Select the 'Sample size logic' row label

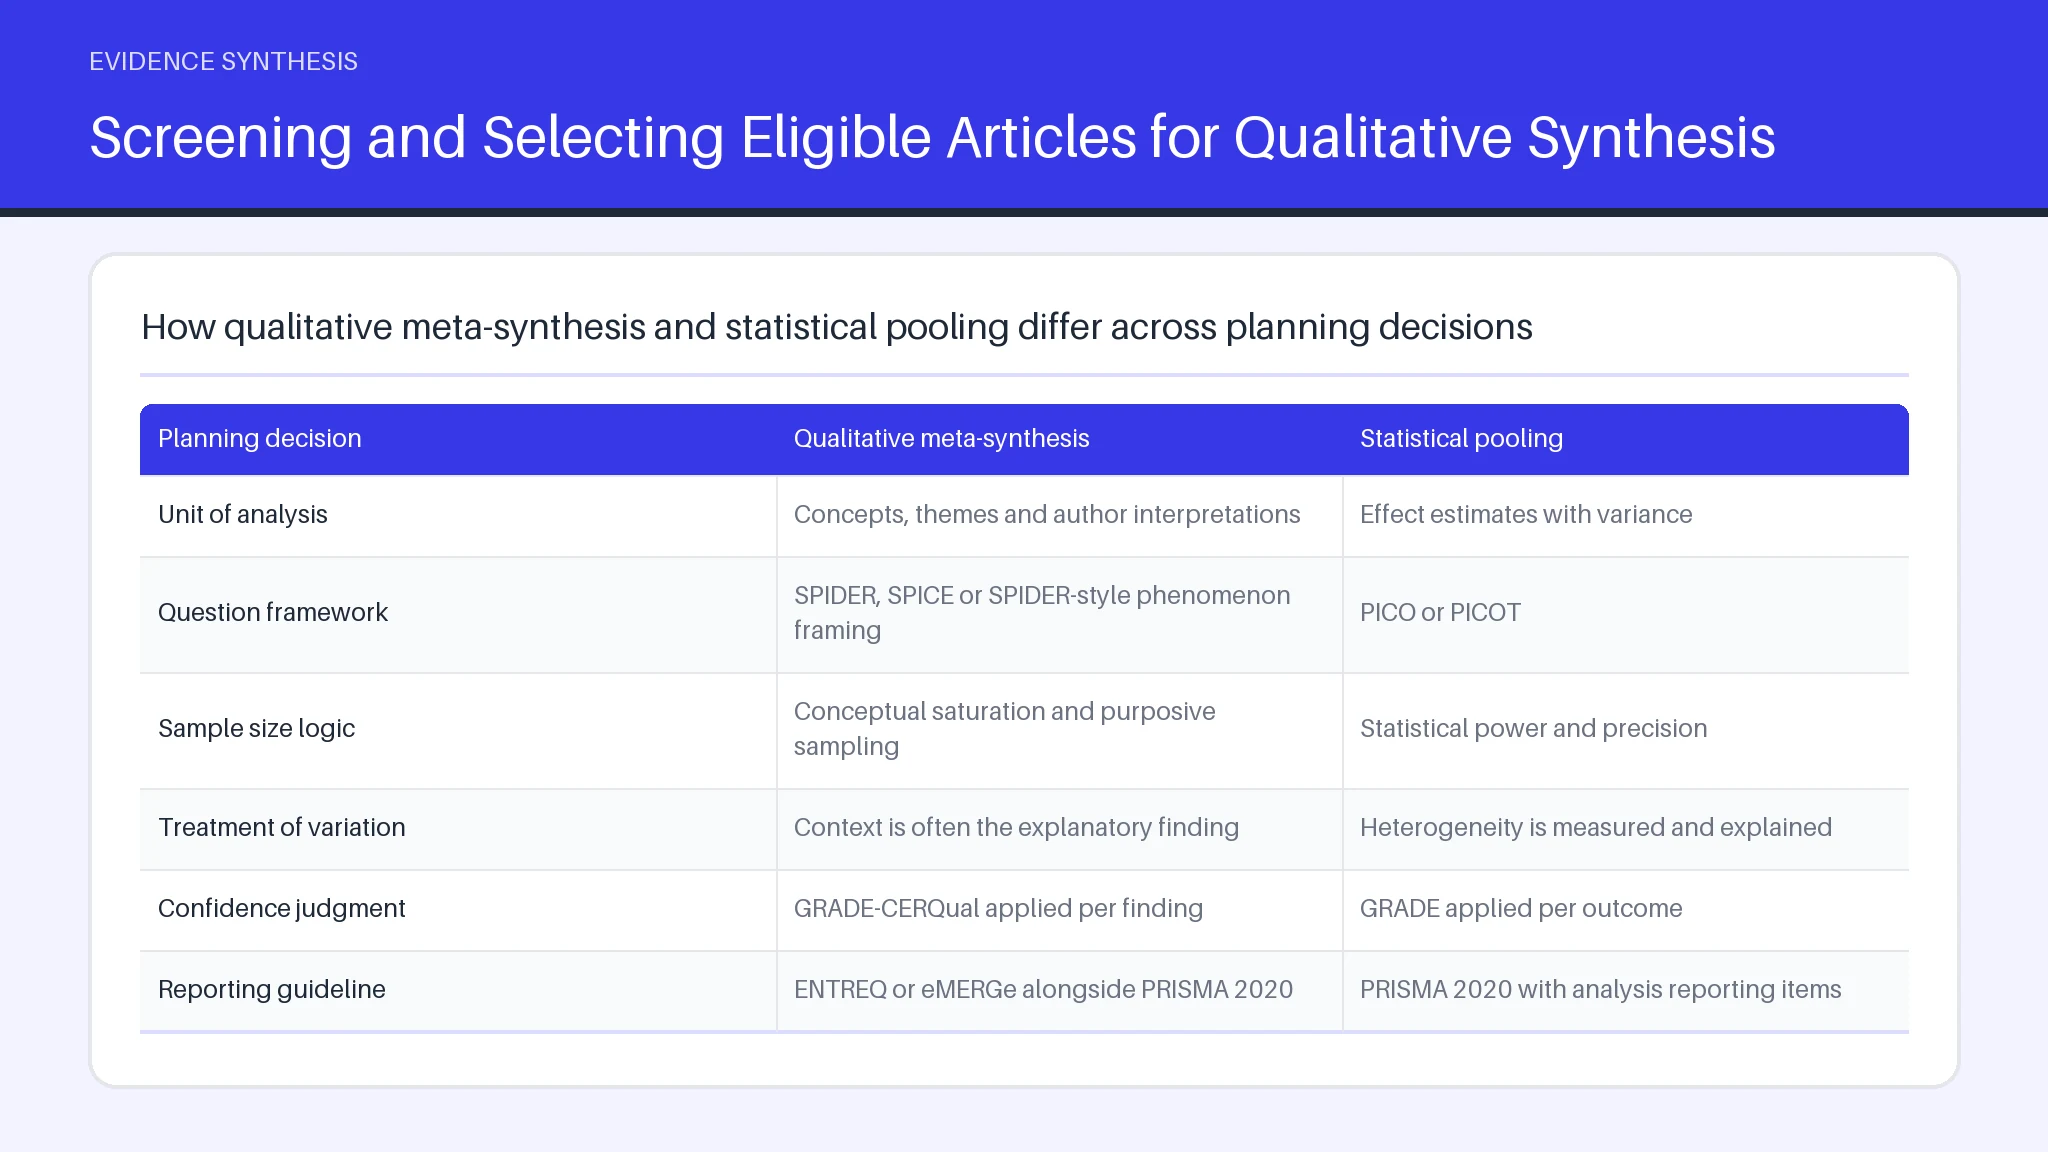256,728
